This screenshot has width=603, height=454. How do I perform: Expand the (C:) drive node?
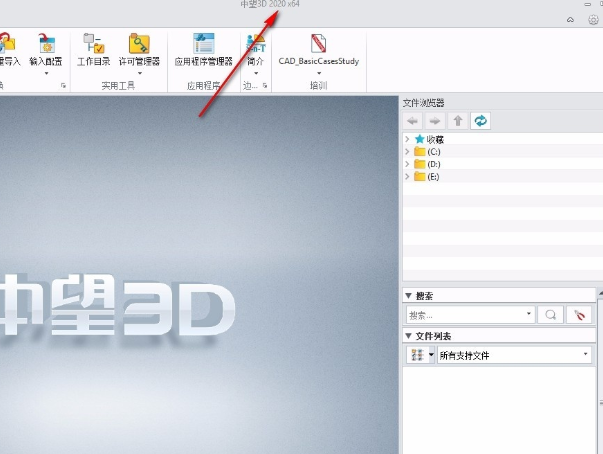point(407,151)
